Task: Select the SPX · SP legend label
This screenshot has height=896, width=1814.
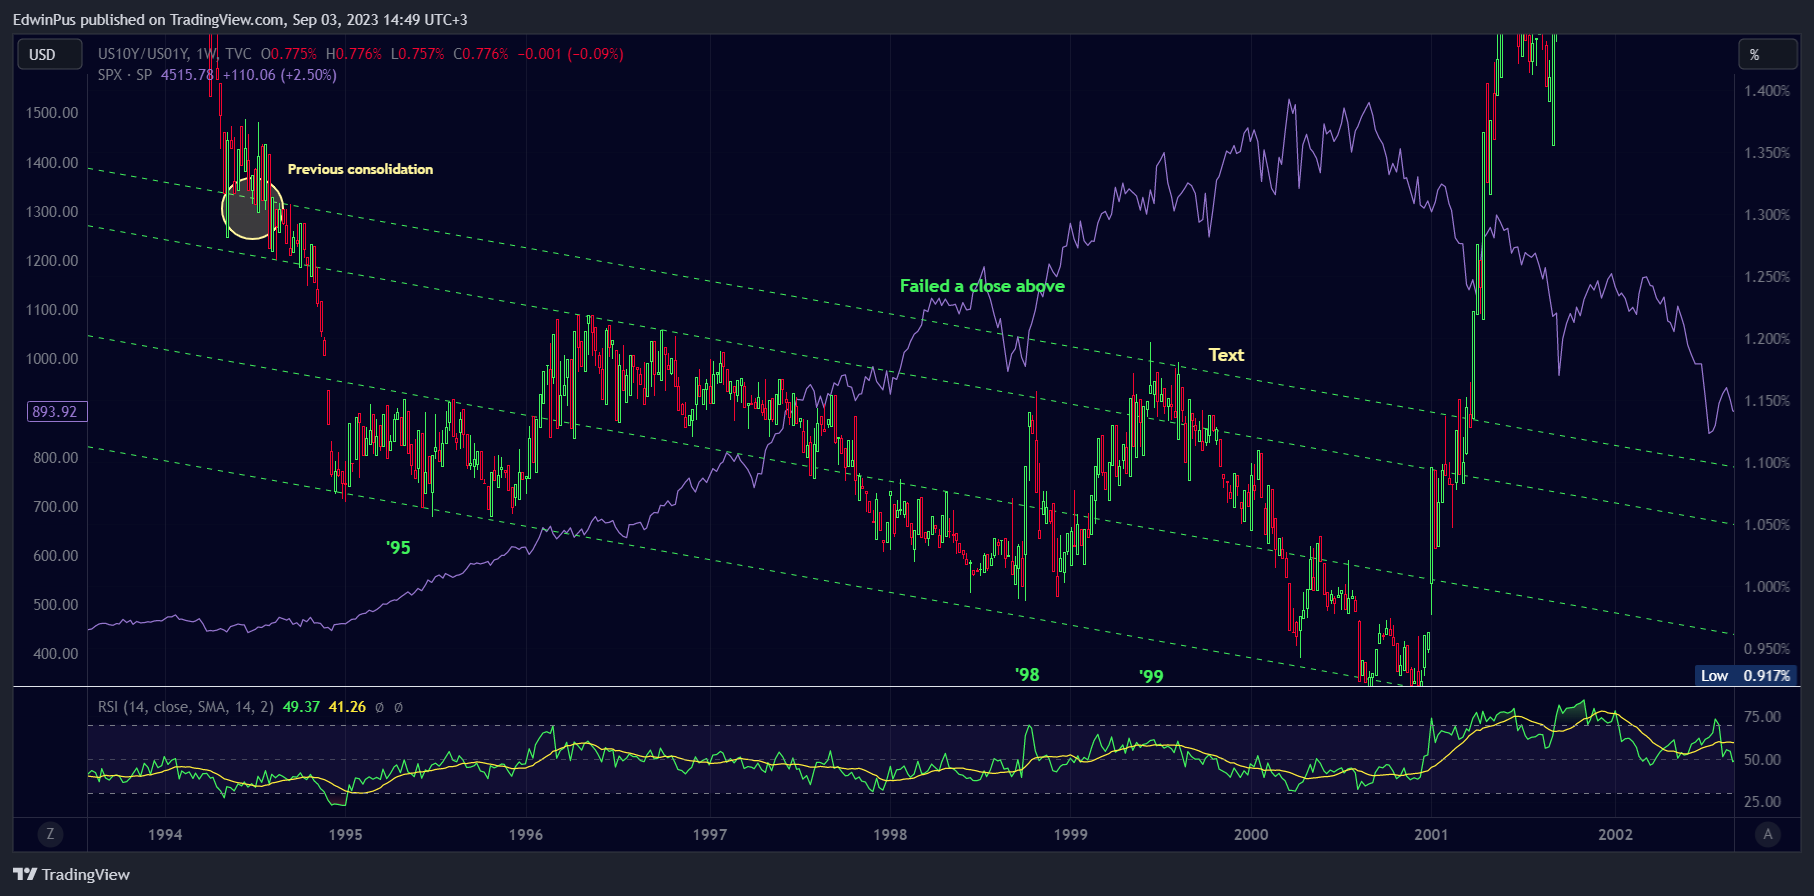Action: [x=125, y=75]
